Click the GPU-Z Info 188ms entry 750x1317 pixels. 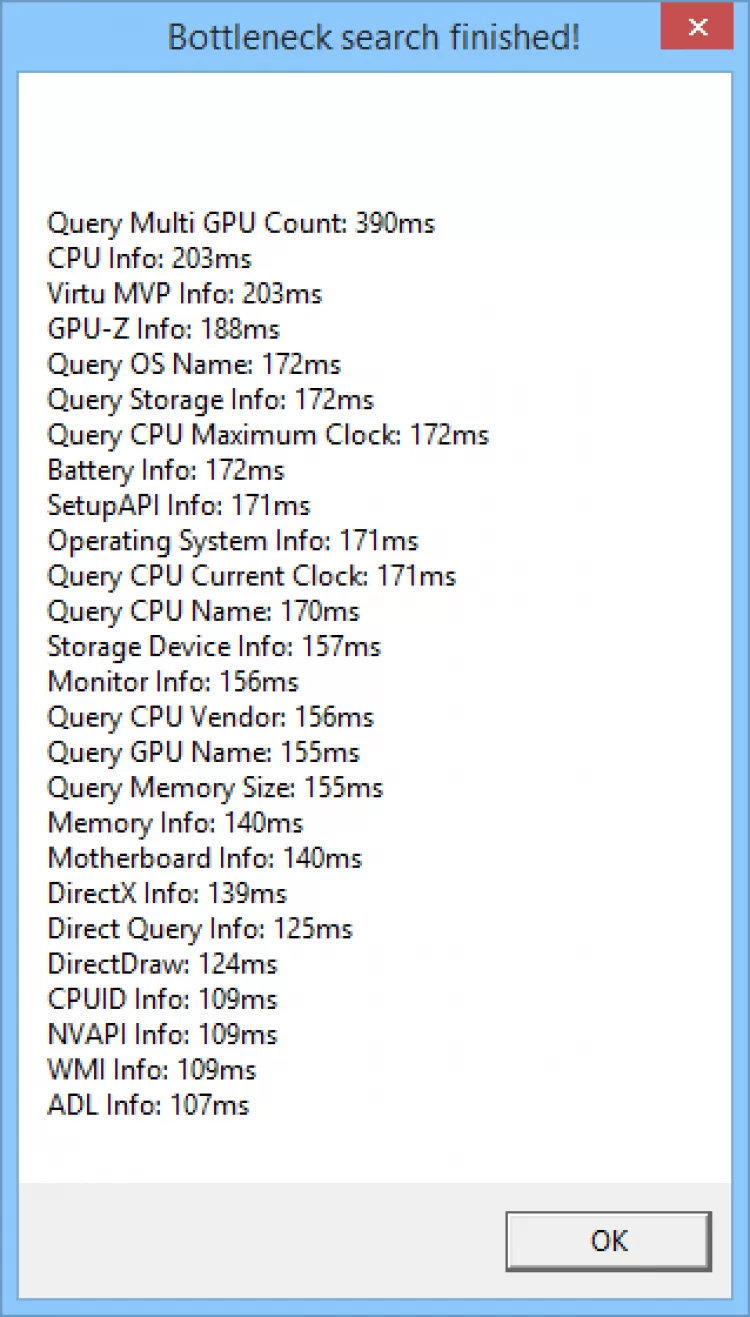(x=163, y=329)
